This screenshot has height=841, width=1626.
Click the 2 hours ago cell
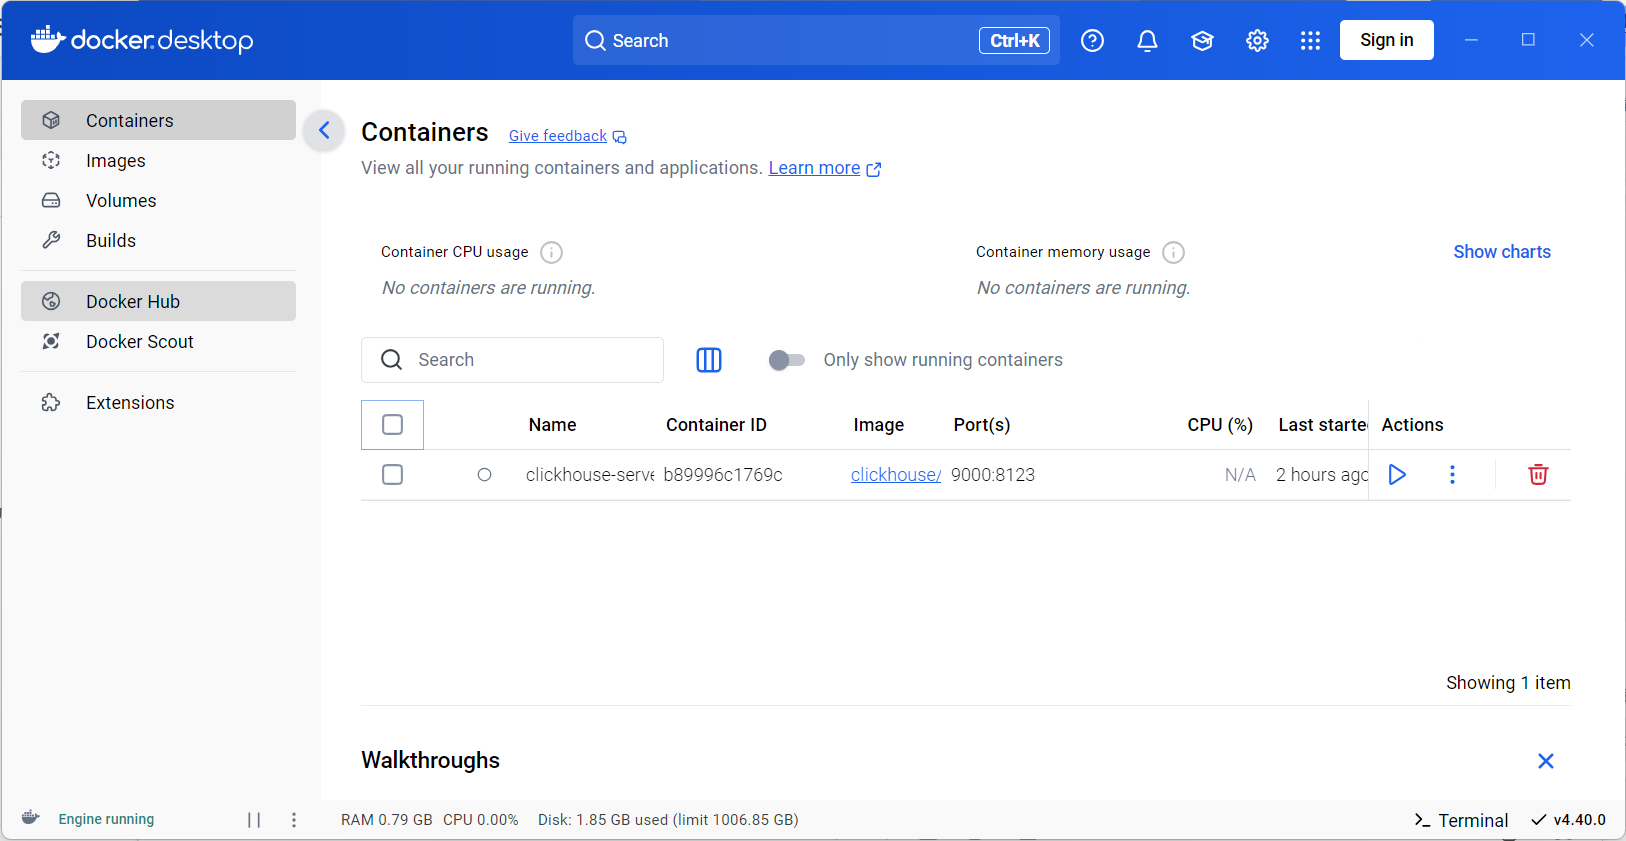[1322, 475]
